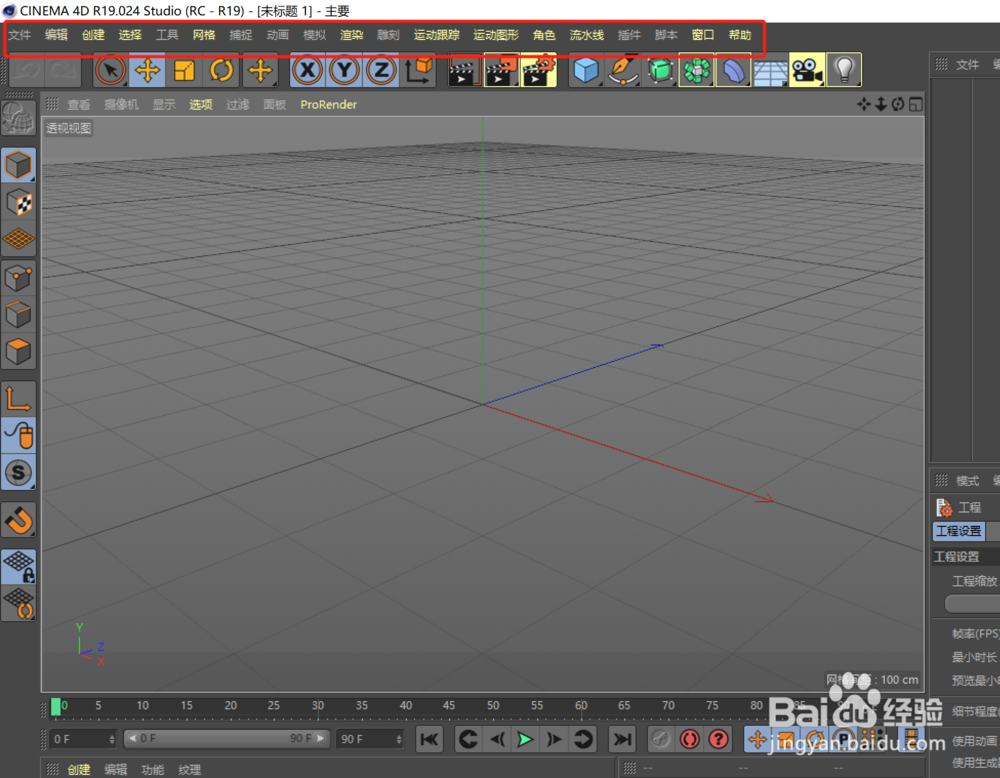Add a Camera object
The height and width of the screenshot is (778, 1000).
807,70
